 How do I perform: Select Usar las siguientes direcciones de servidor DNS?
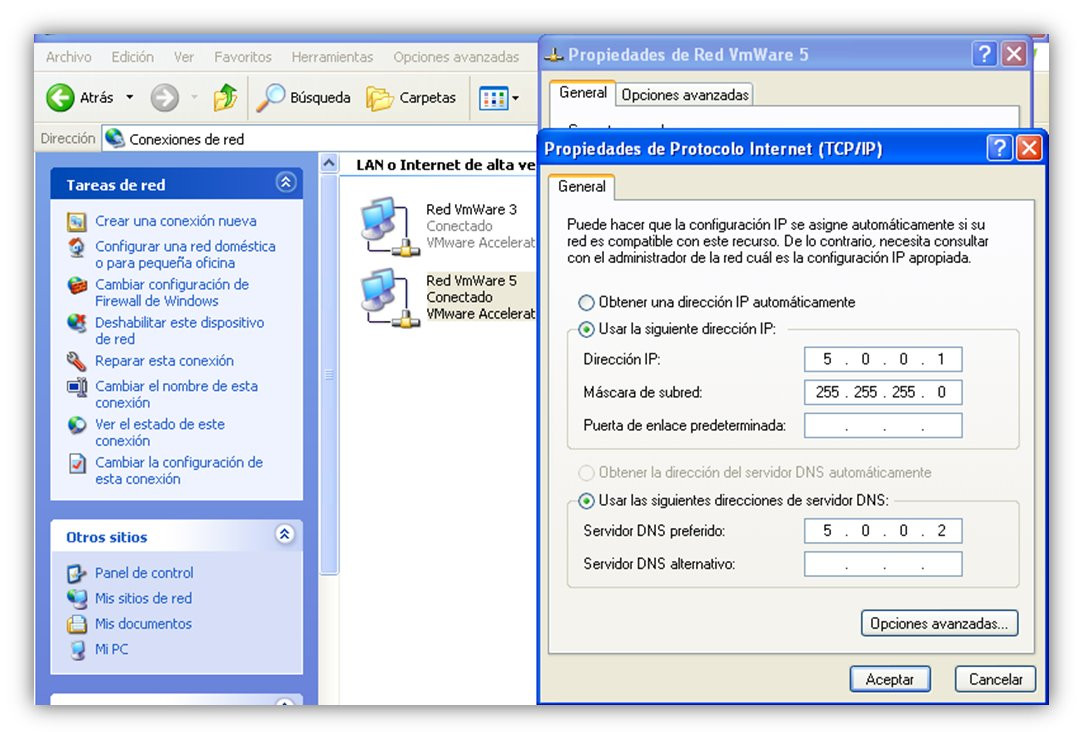click(586, 501)
